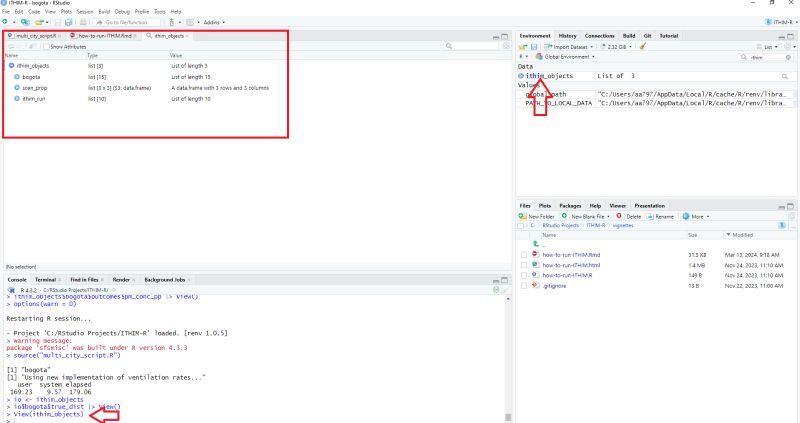800x423 pixels.
Task: Minimize the Console pane
Action: tap(496, 280)
